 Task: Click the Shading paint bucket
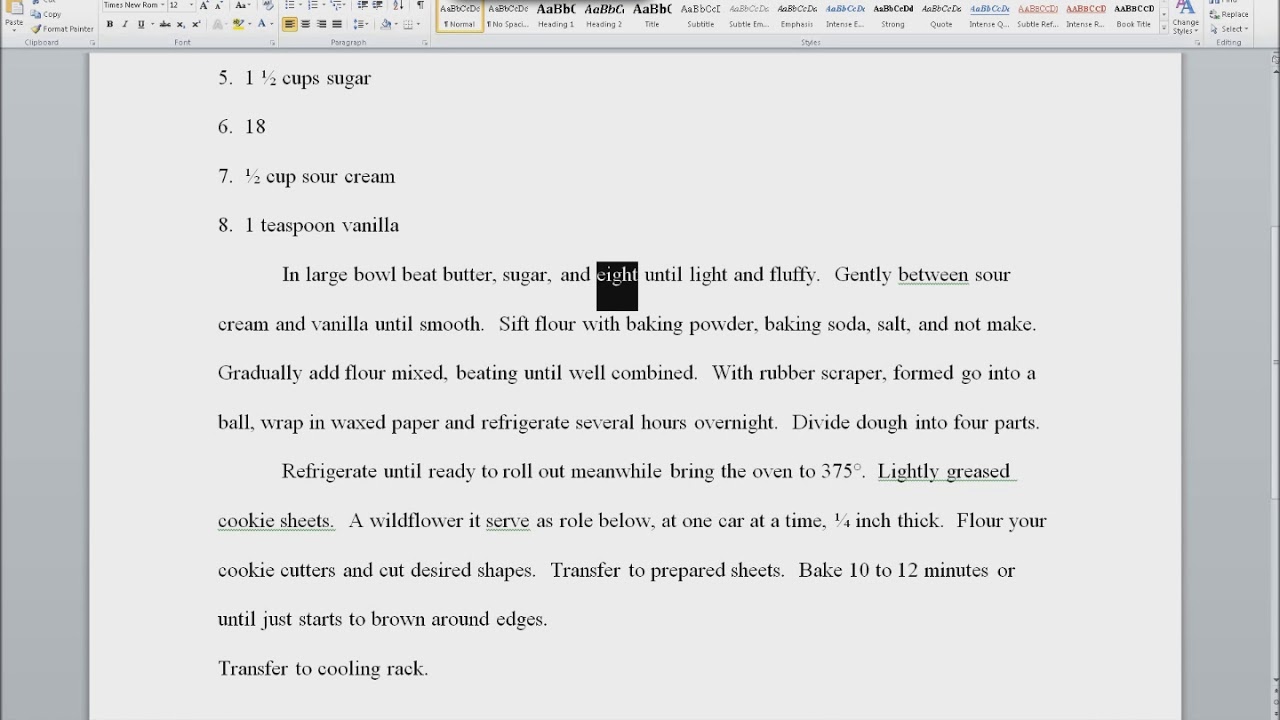pos(386,24)
